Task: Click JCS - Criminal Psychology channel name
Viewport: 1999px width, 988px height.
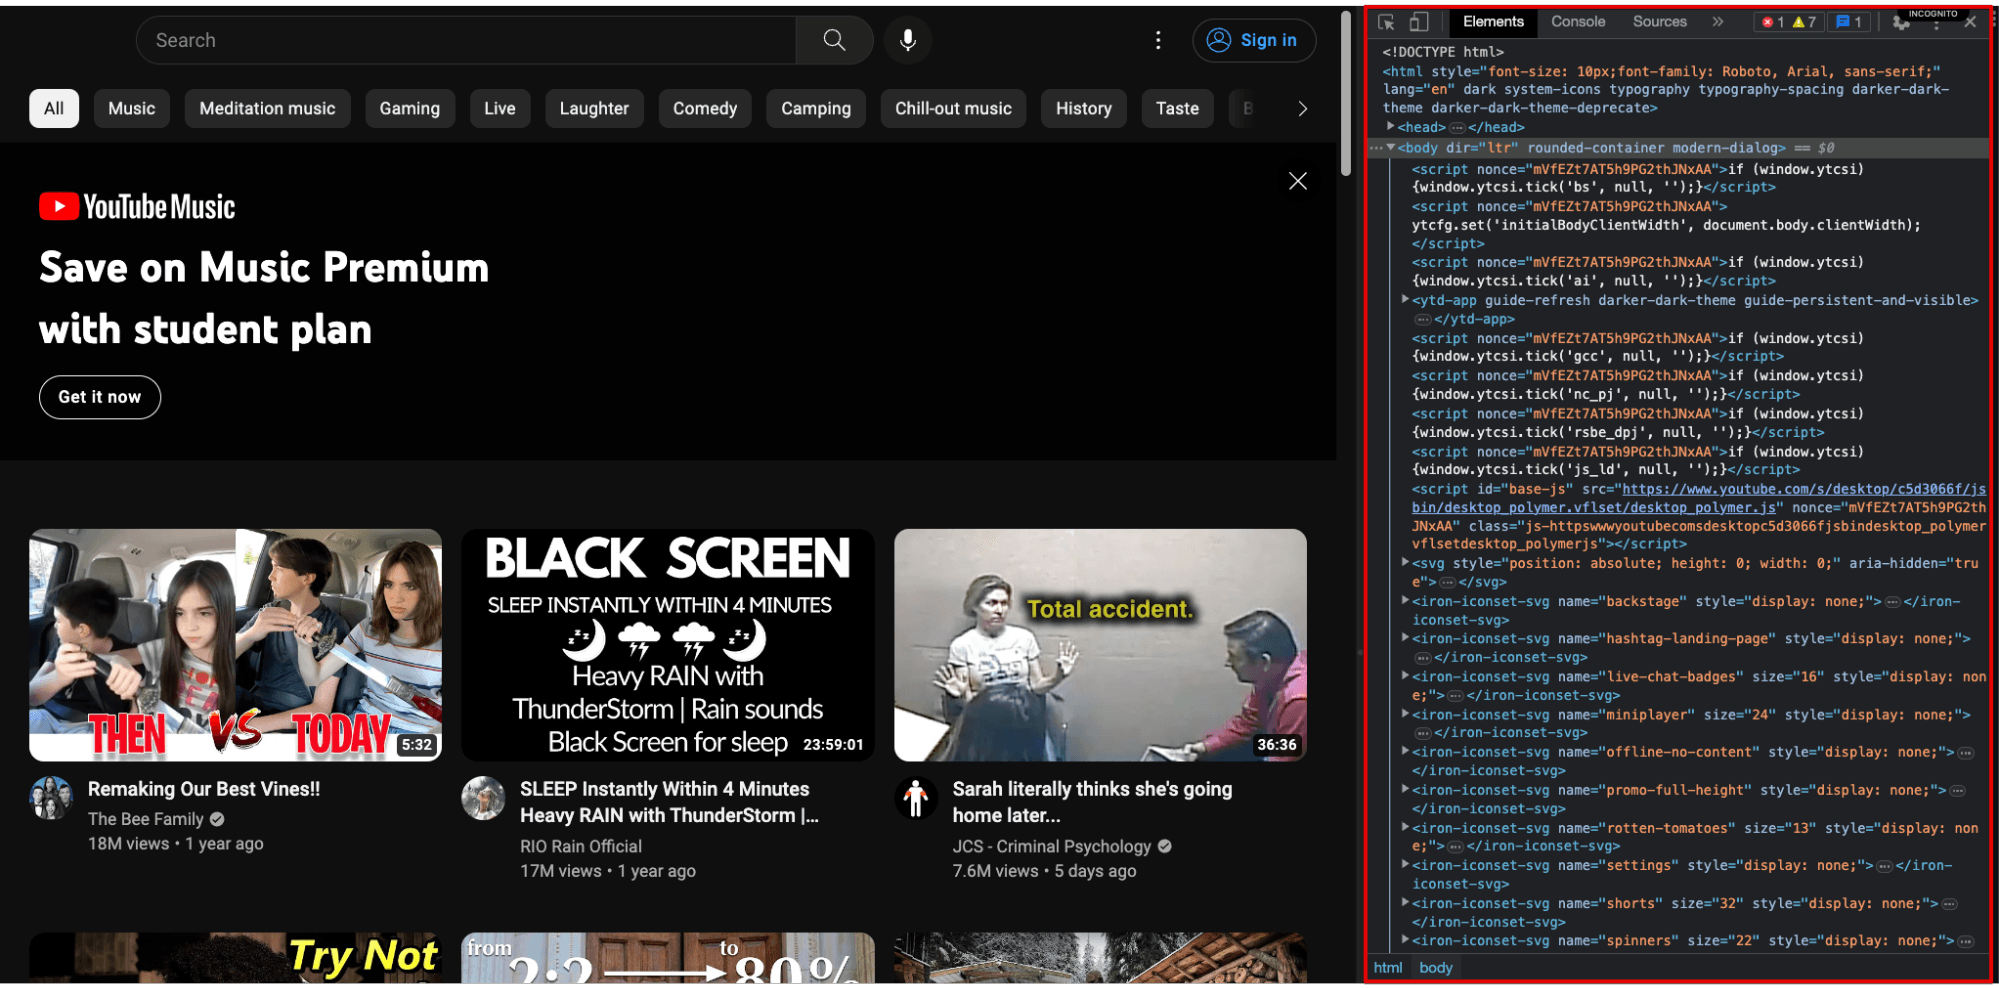Action: click(x=1052, y=846)
